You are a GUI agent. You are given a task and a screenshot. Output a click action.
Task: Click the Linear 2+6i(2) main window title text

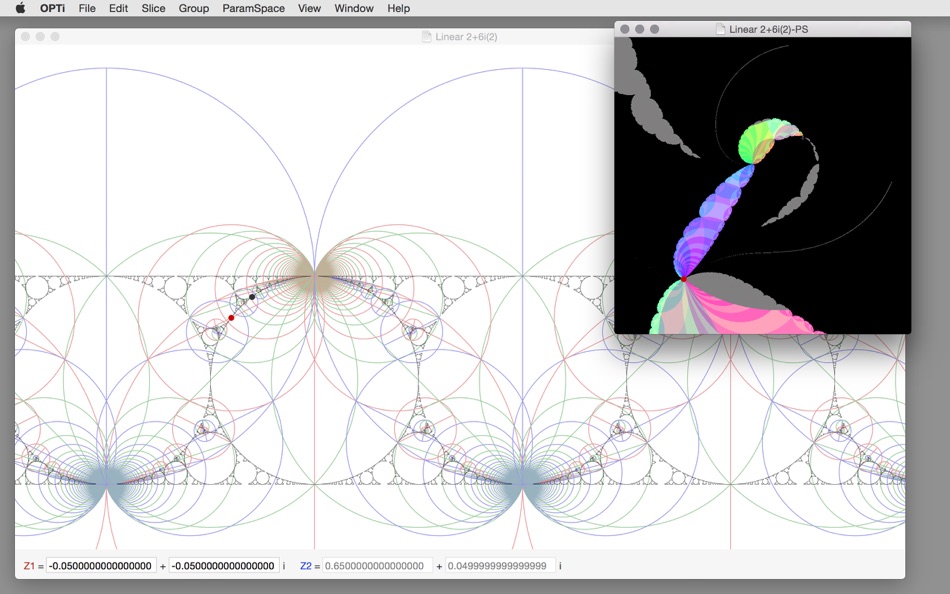466,36
